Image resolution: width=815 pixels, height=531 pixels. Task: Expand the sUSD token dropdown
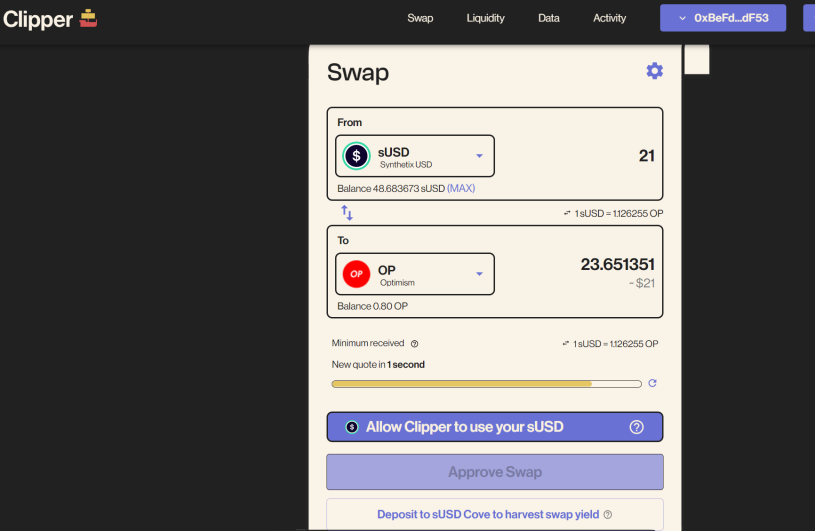coord(479,156)
